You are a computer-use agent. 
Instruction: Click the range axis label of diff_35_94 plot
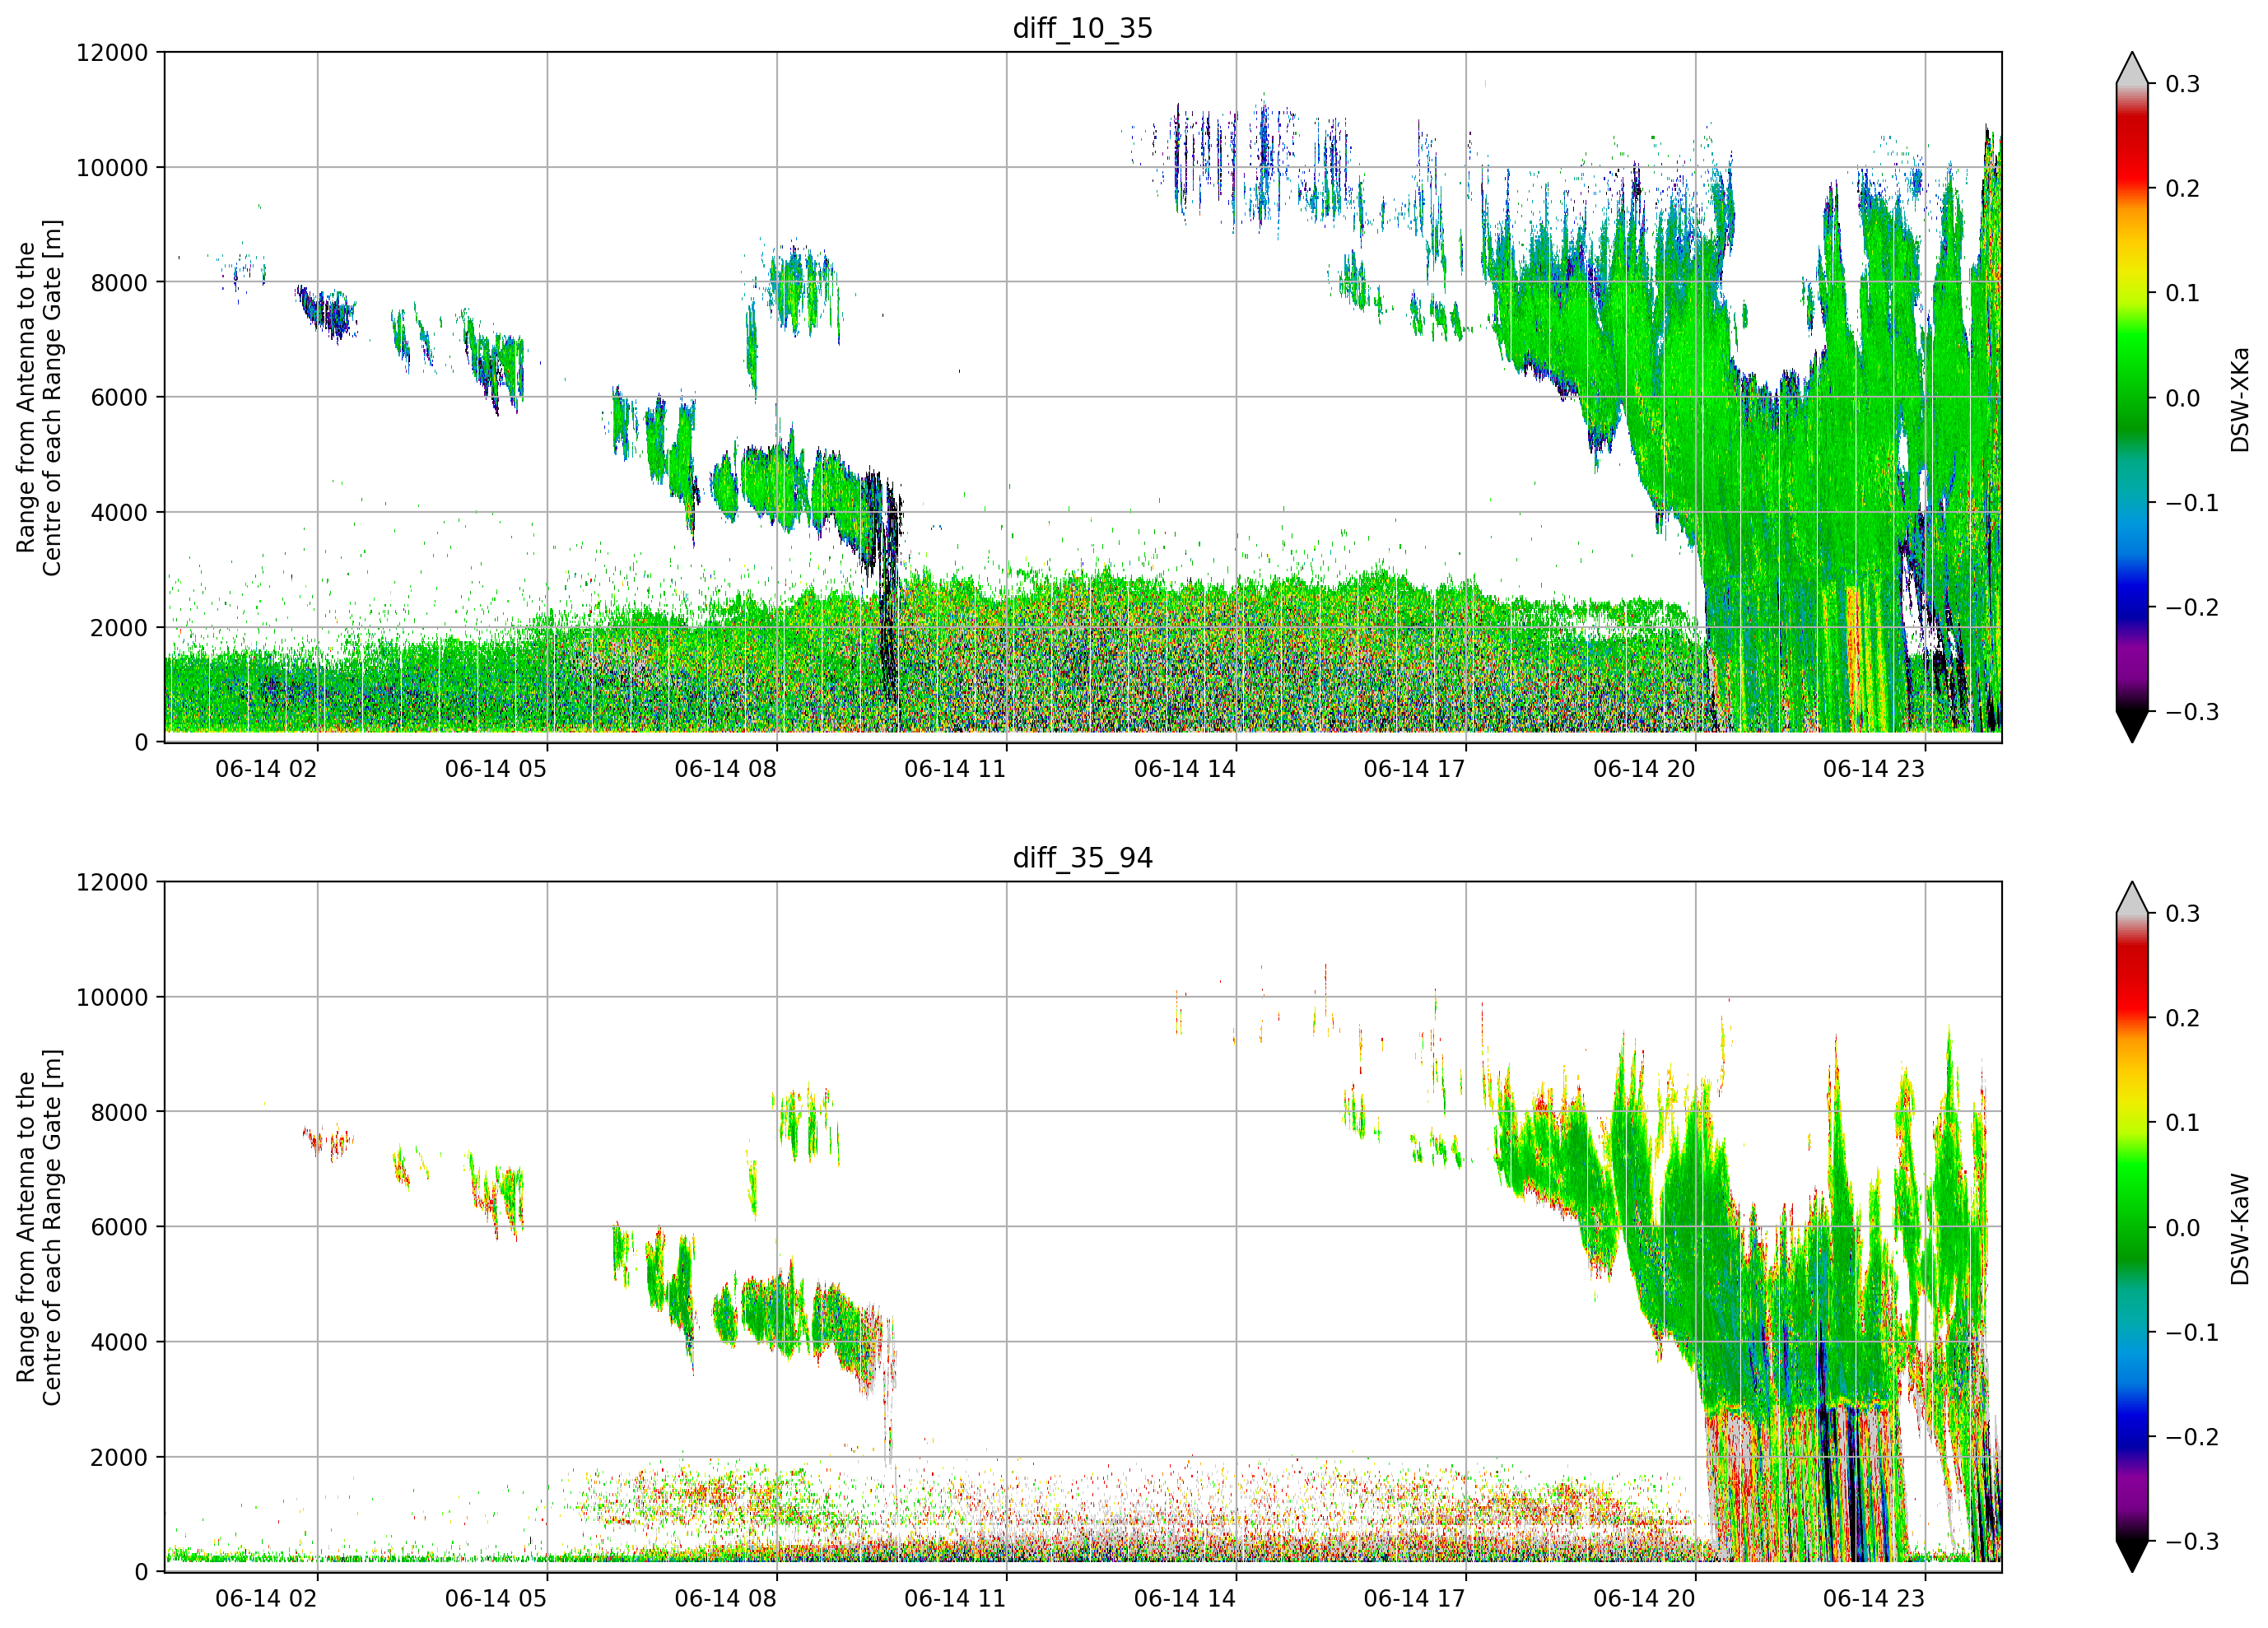pos(39,1227)
